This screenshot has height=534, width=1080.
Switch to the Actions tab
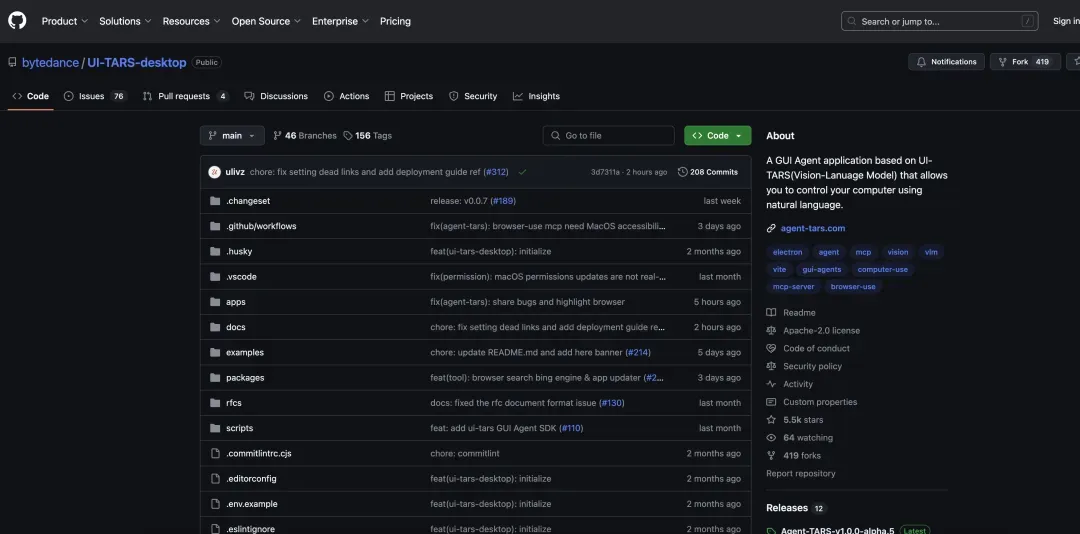tap(347, 96)
